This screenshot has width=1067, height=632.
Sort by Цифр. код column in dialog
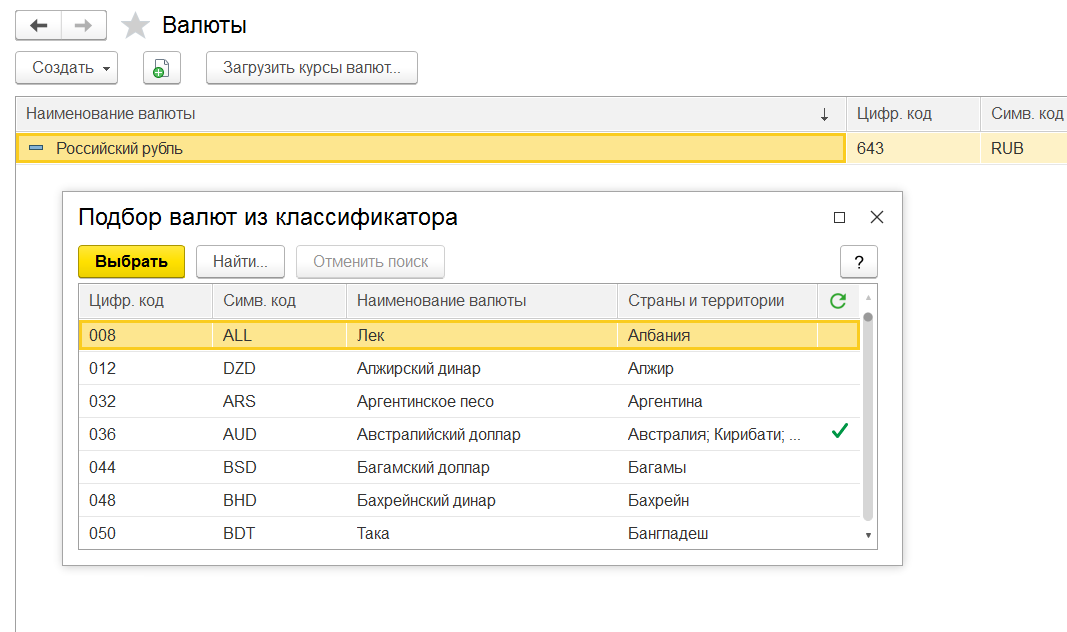[146, 301]
